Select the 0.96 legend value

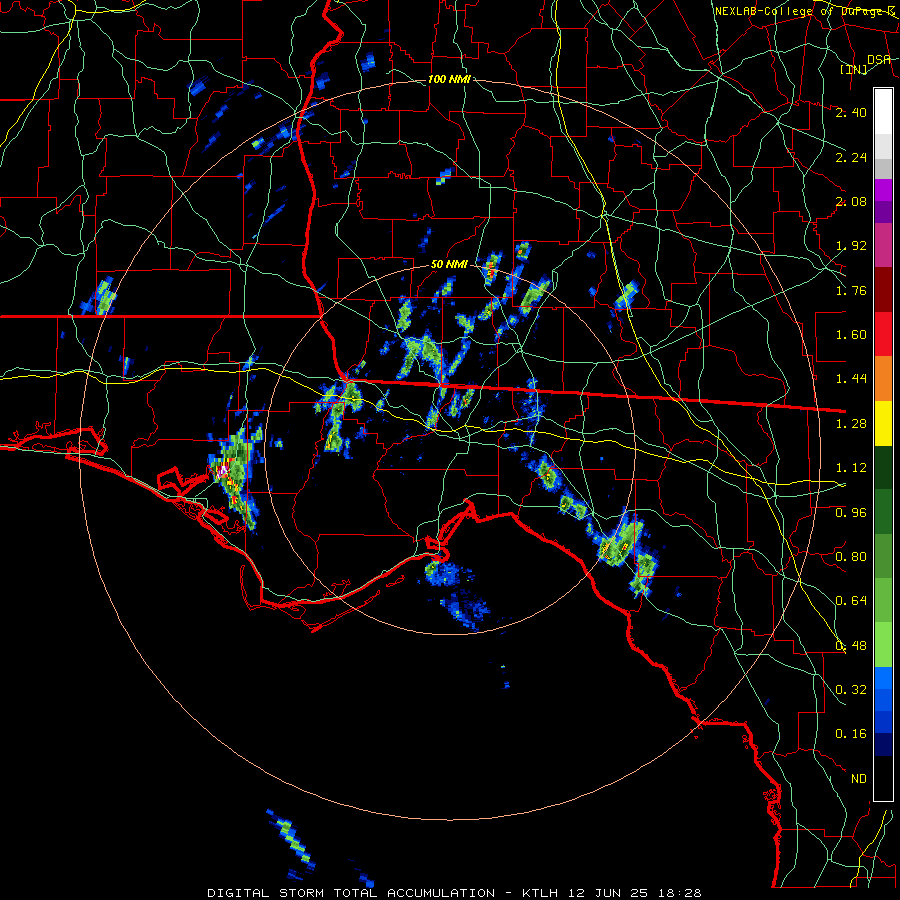click(x=851, y=513)
